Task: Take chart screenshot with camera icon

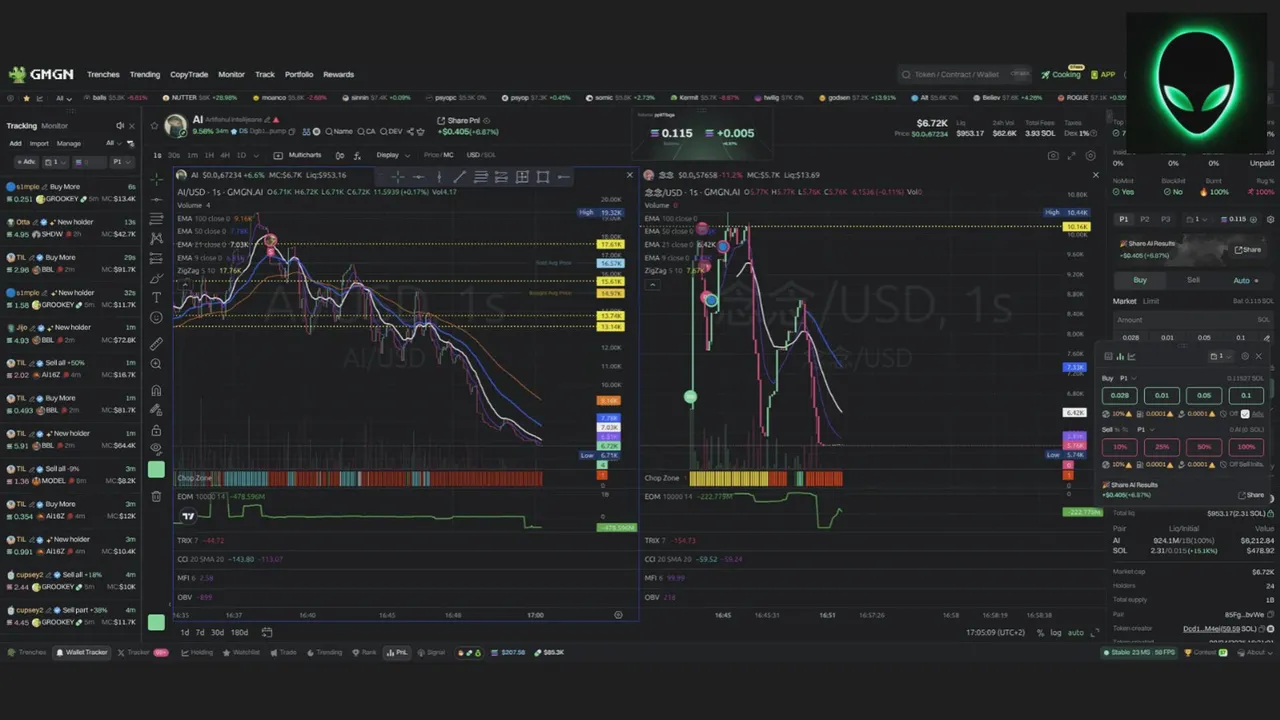Action: click(1053, 155)
